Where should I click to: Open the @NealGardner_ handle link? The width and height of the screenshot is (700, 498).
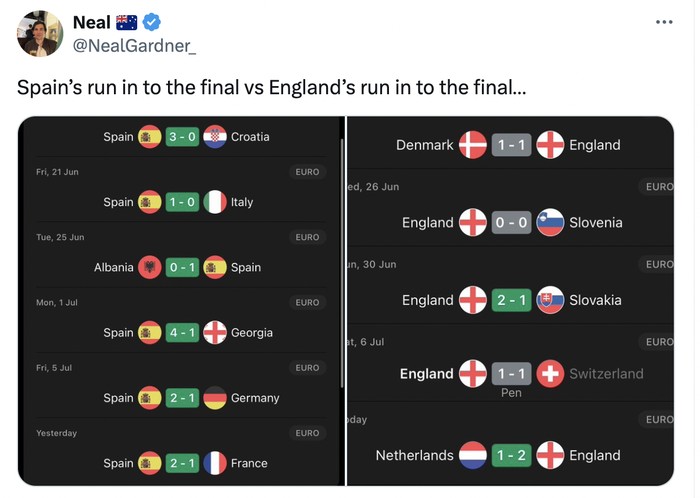[x=135, y=45]
